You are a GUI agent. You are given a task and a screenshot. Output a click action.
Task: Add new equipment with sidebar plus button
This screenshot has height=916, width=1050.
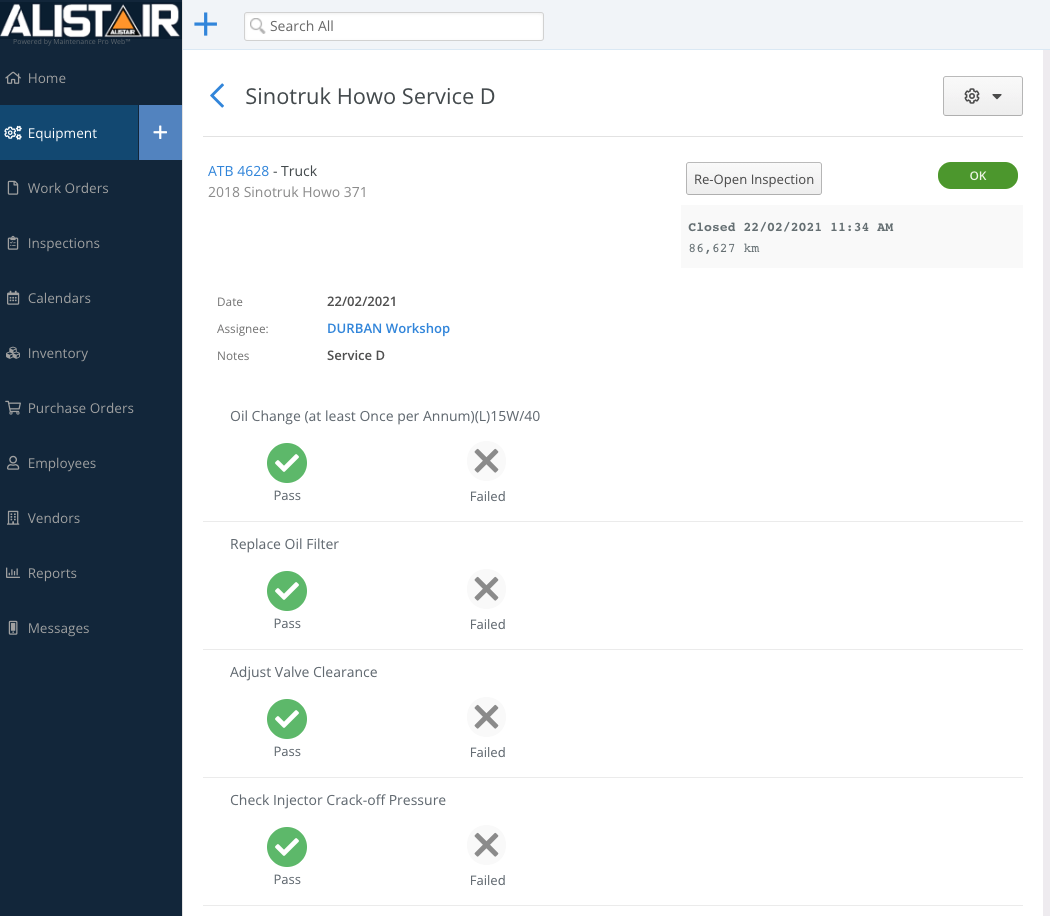(160, 132)
